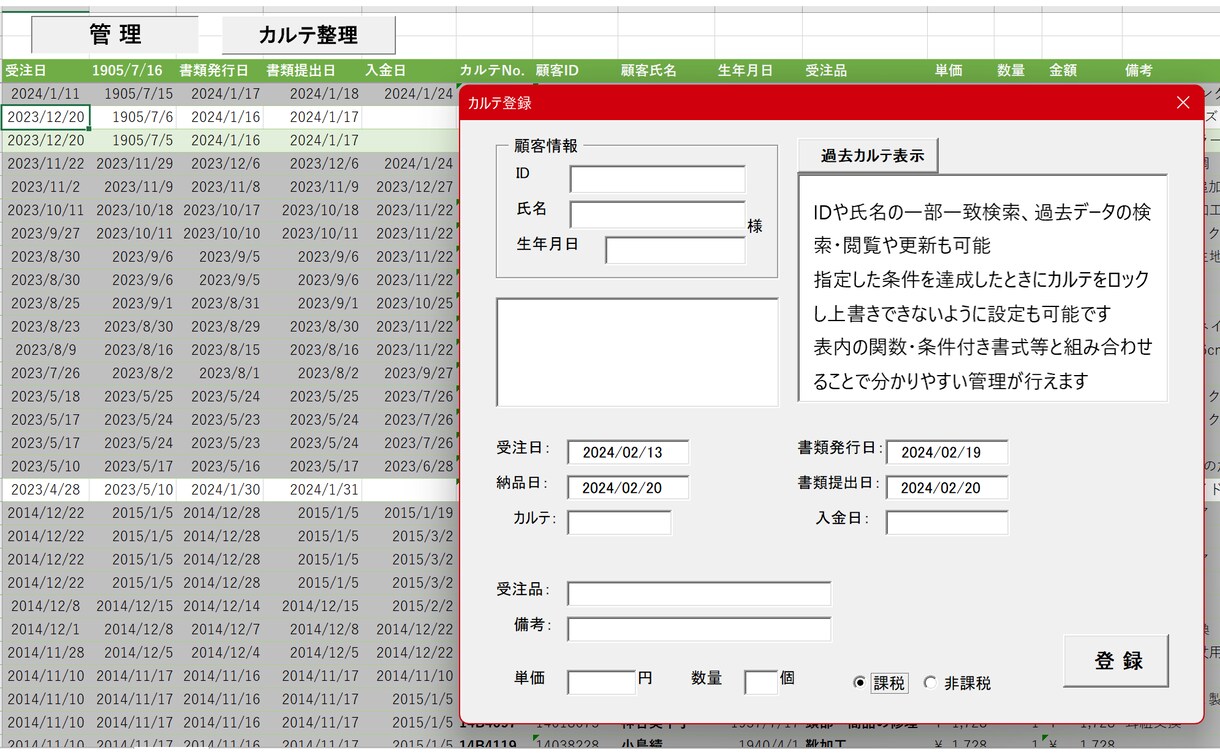Click the 1905/7/16 column header cell
This screenshot has height=755, width=1220.
click(133, 70)
